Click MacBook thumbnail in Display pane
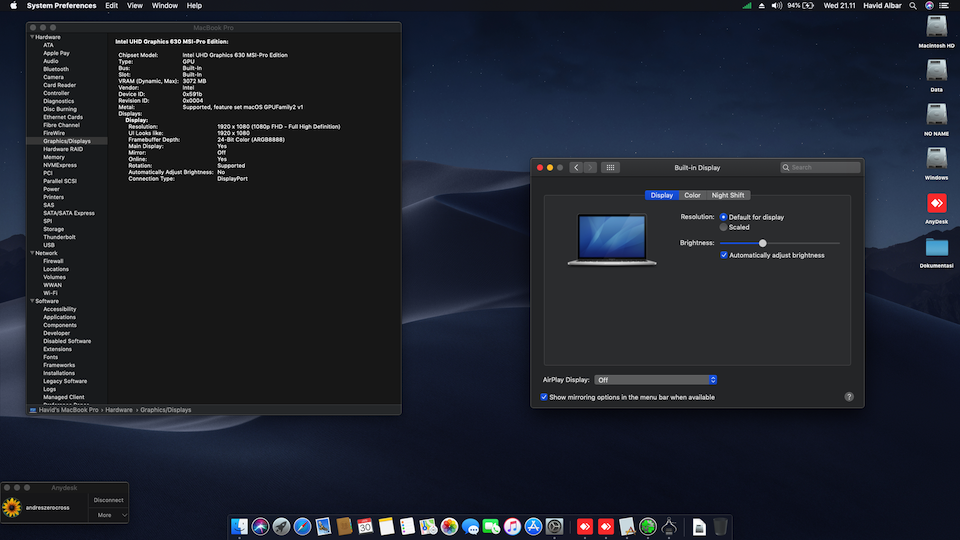This screenshot has width=960, height=540. [x=612, y=239]
